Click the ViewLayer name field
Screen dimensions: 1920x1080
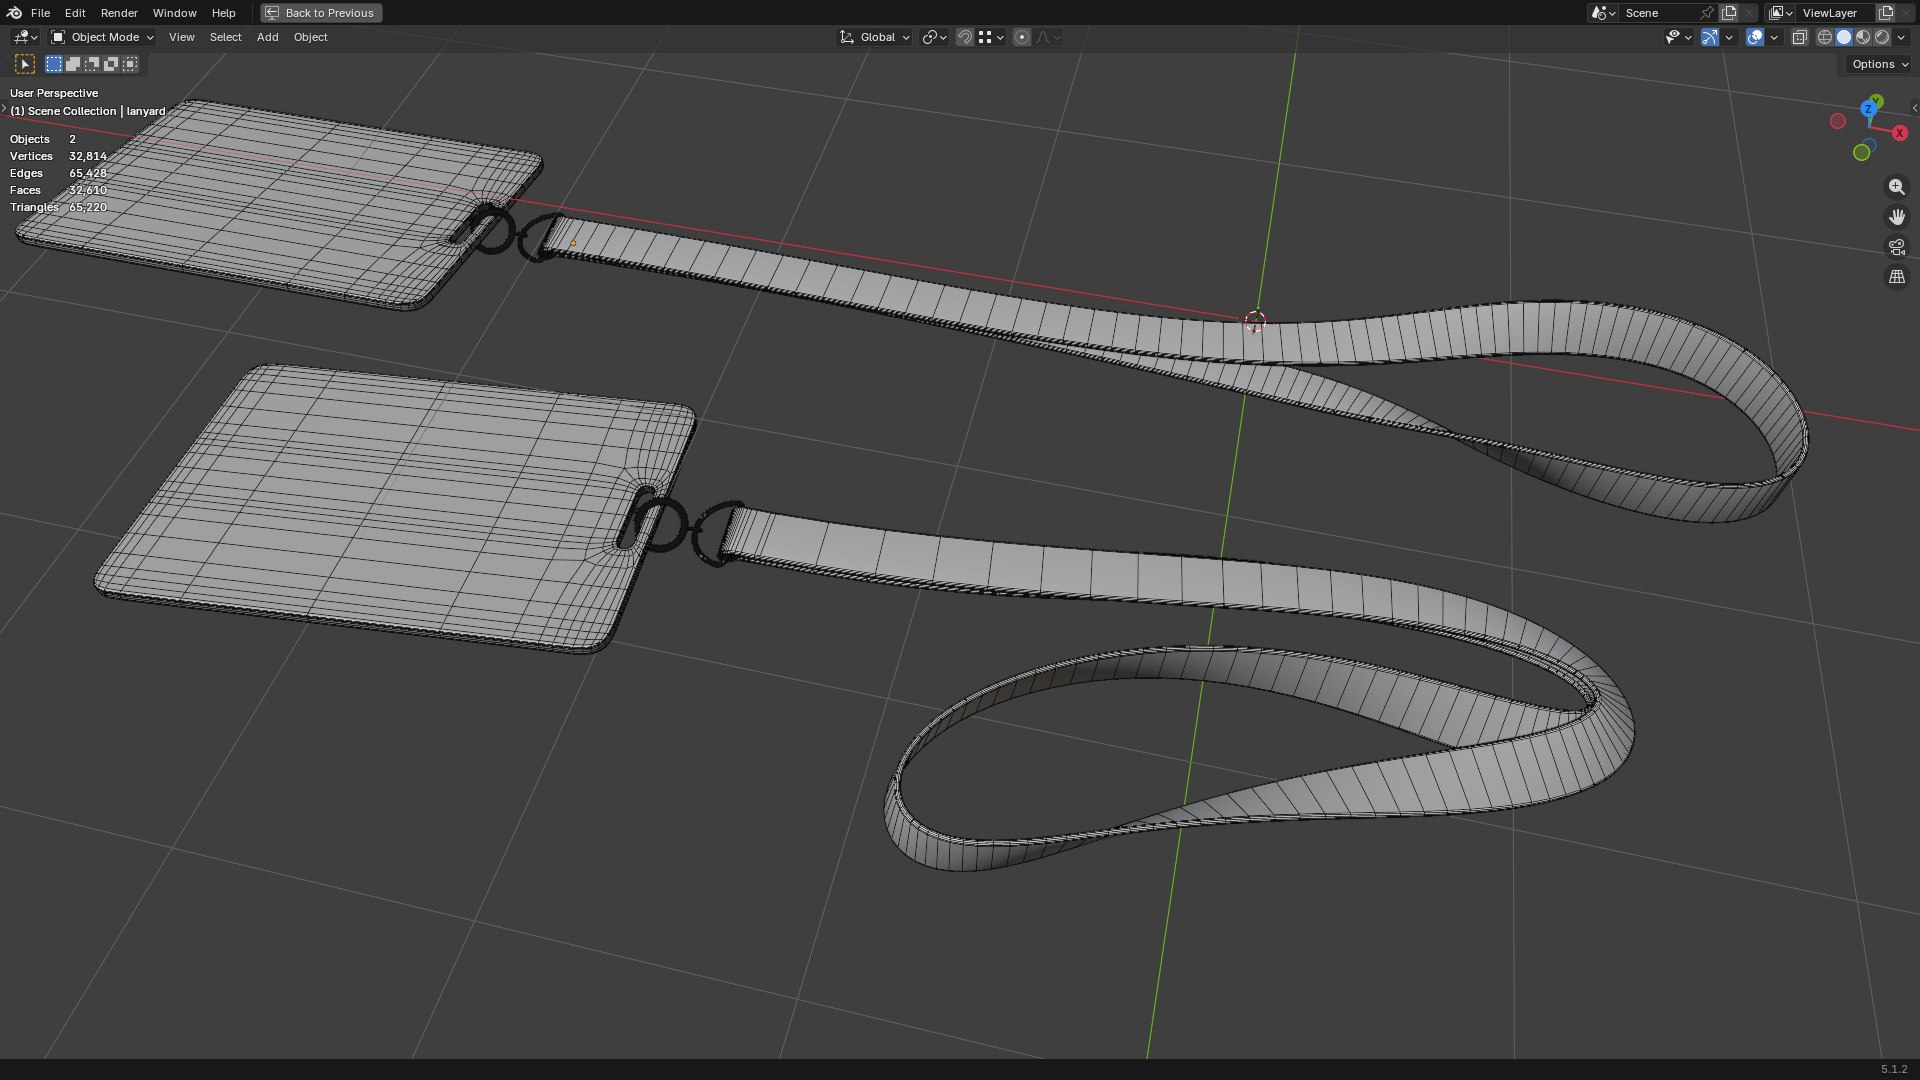coord(1836,13)
